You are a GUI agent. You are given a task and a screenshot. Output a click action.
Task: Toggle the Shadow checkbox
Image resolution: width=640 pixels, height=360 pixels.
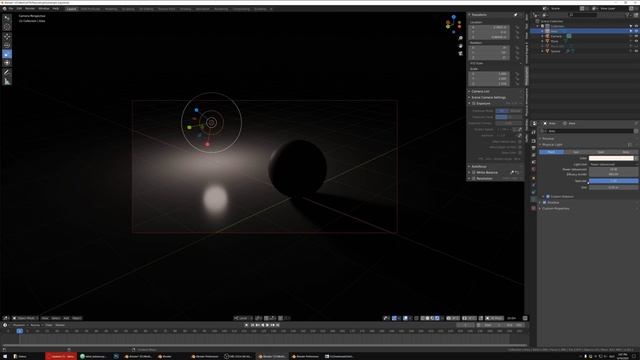tap(544, 202)
